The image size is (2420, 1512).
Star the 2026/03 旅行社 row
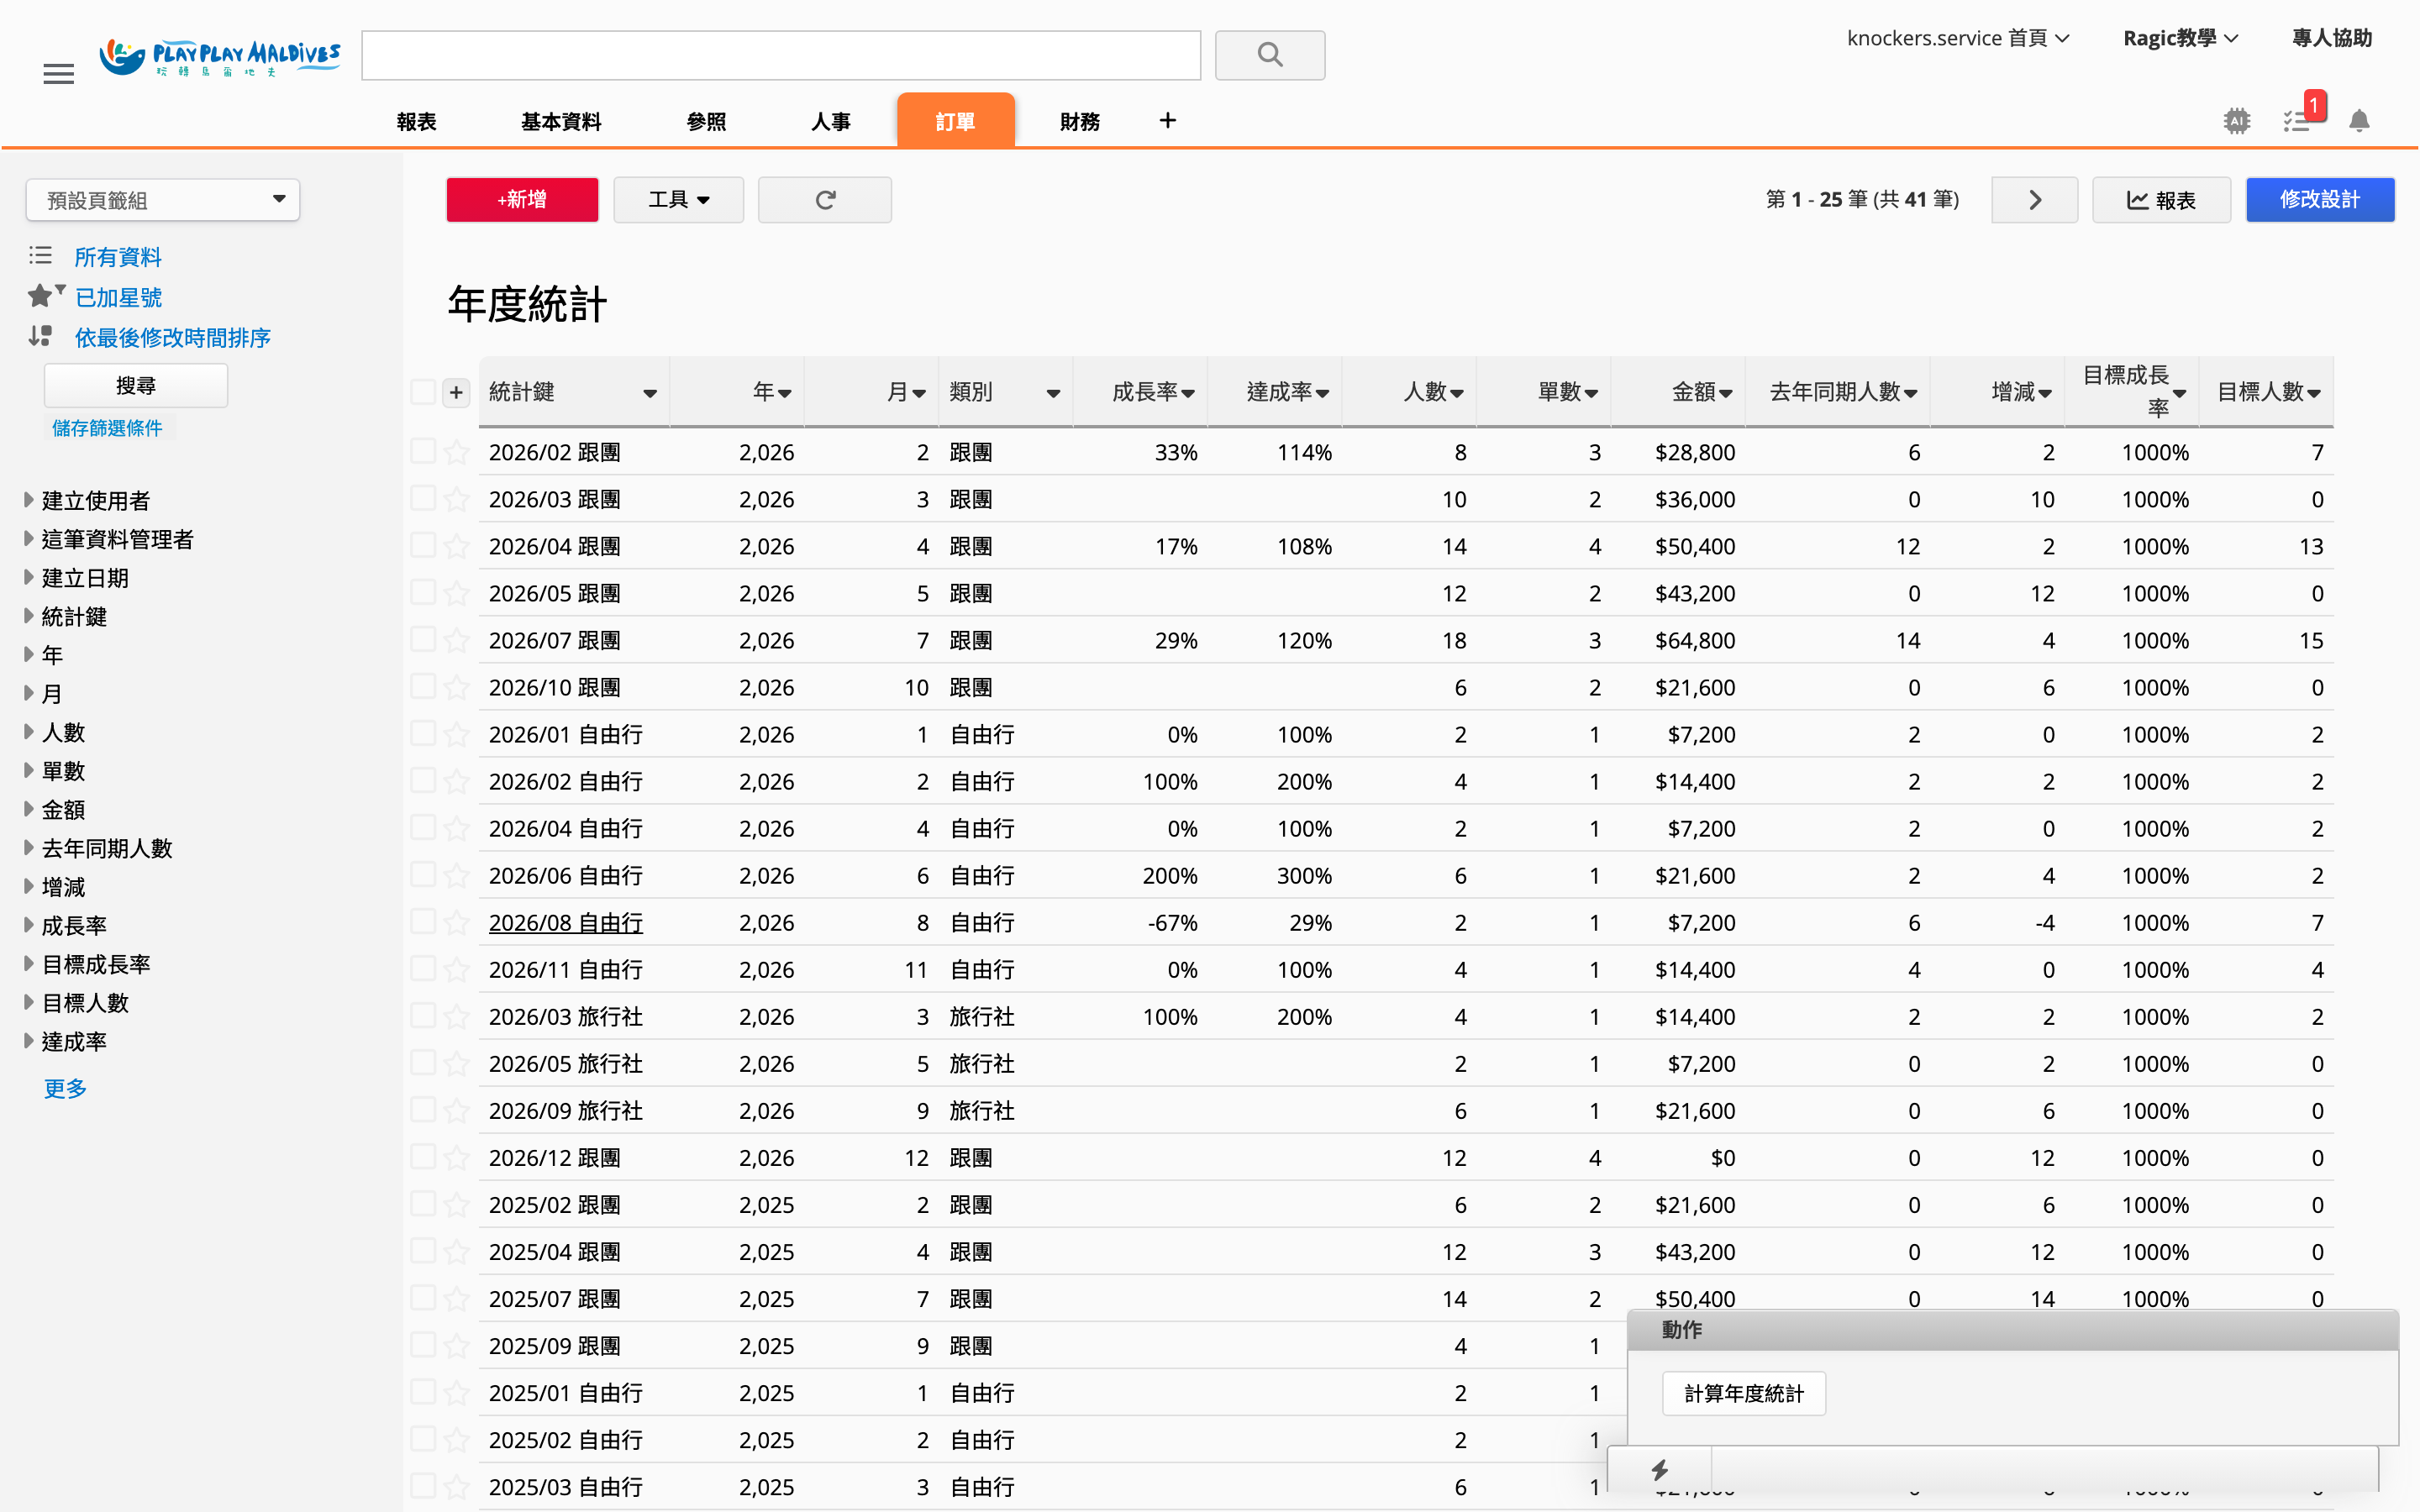[x=457, y=1016]
